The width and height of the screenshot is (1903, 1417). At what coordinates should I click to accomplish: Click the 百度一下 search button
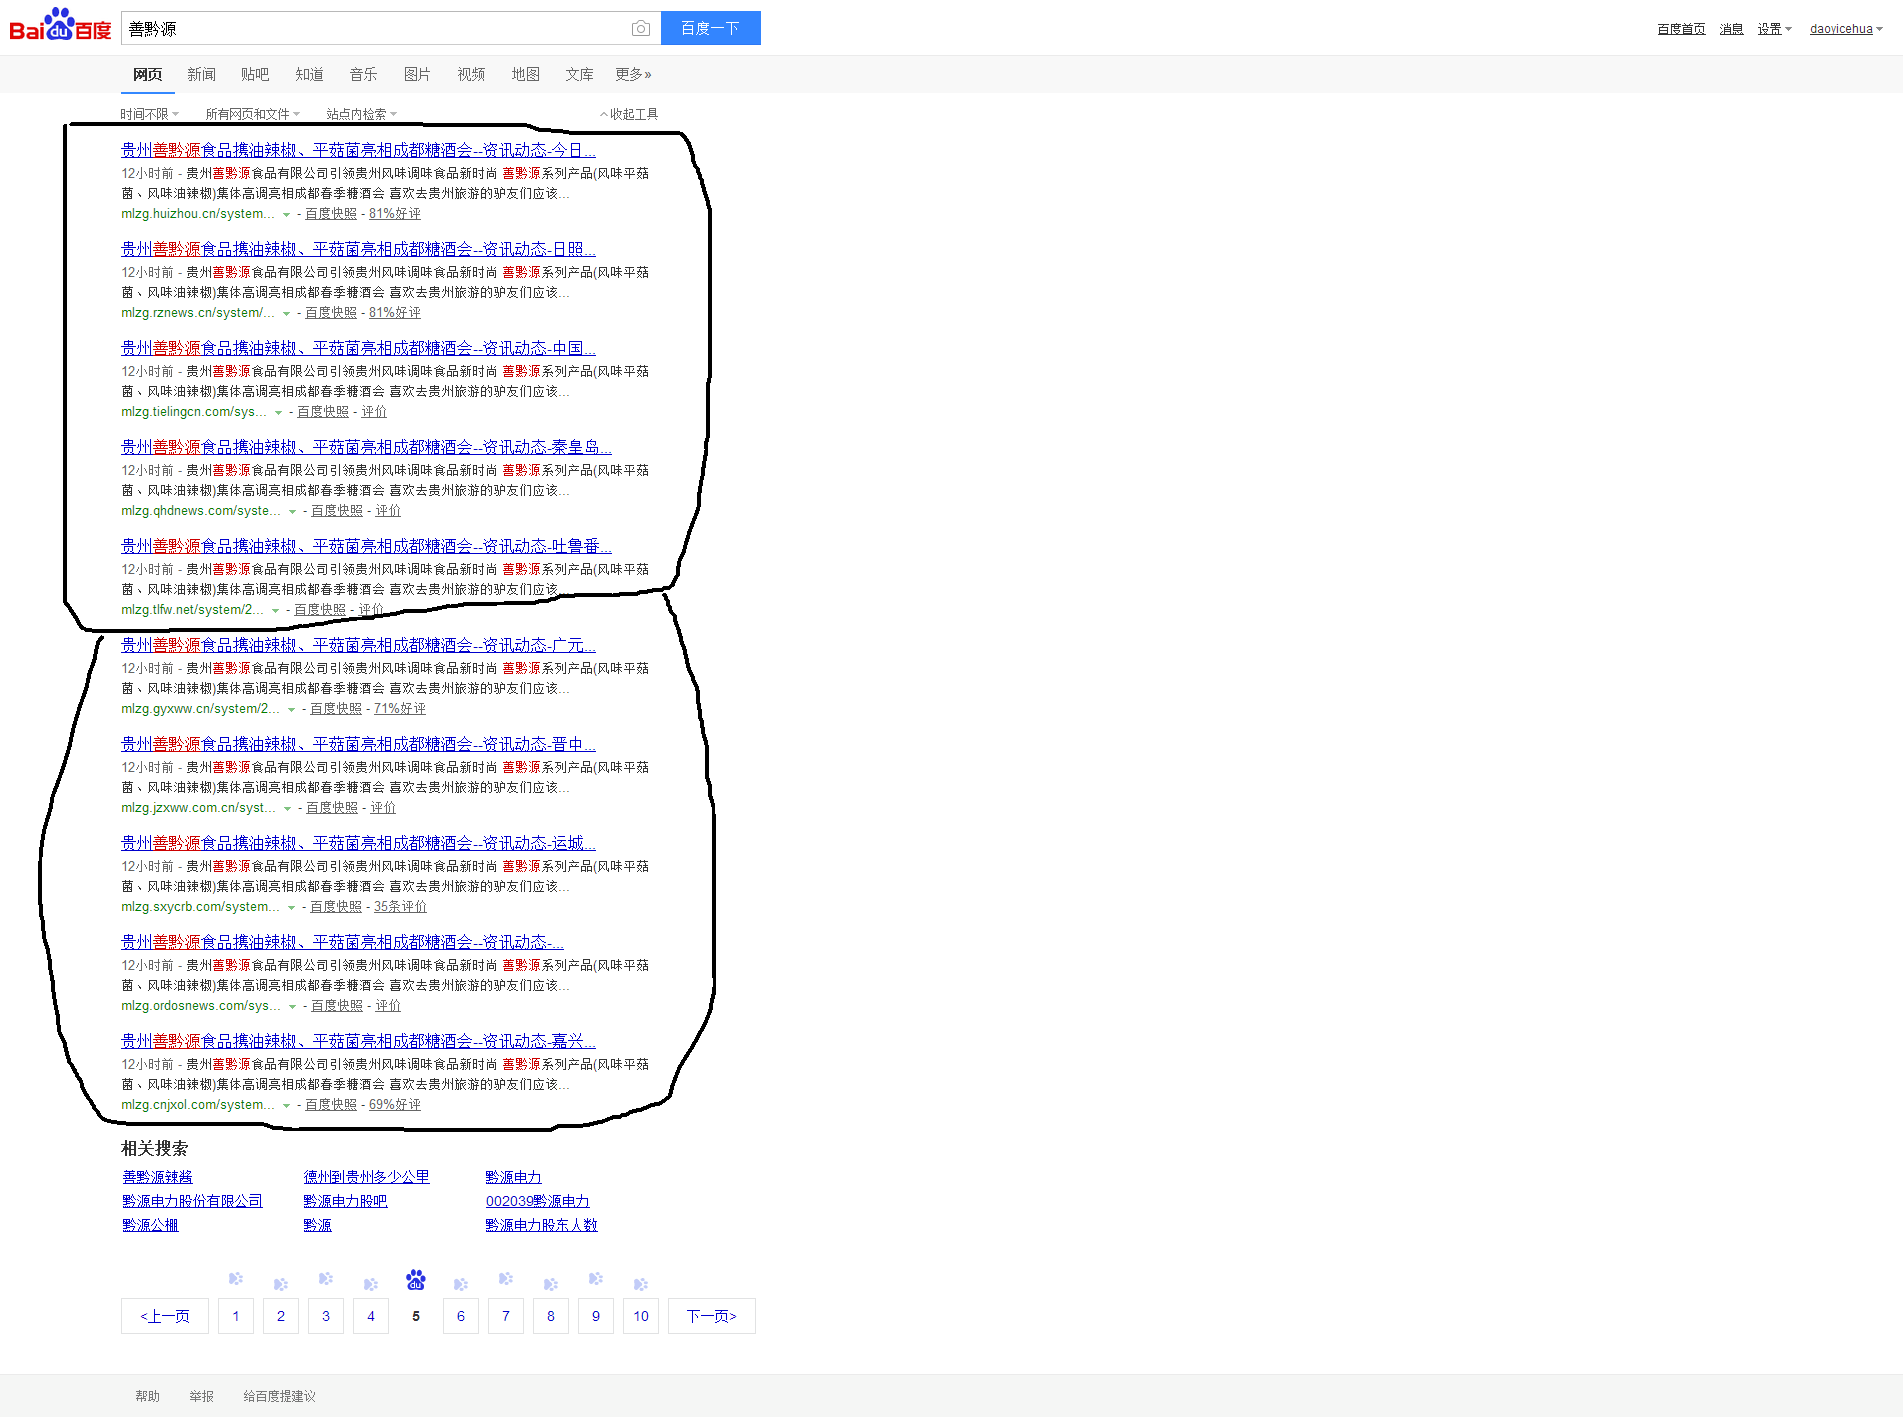(711, 28)
